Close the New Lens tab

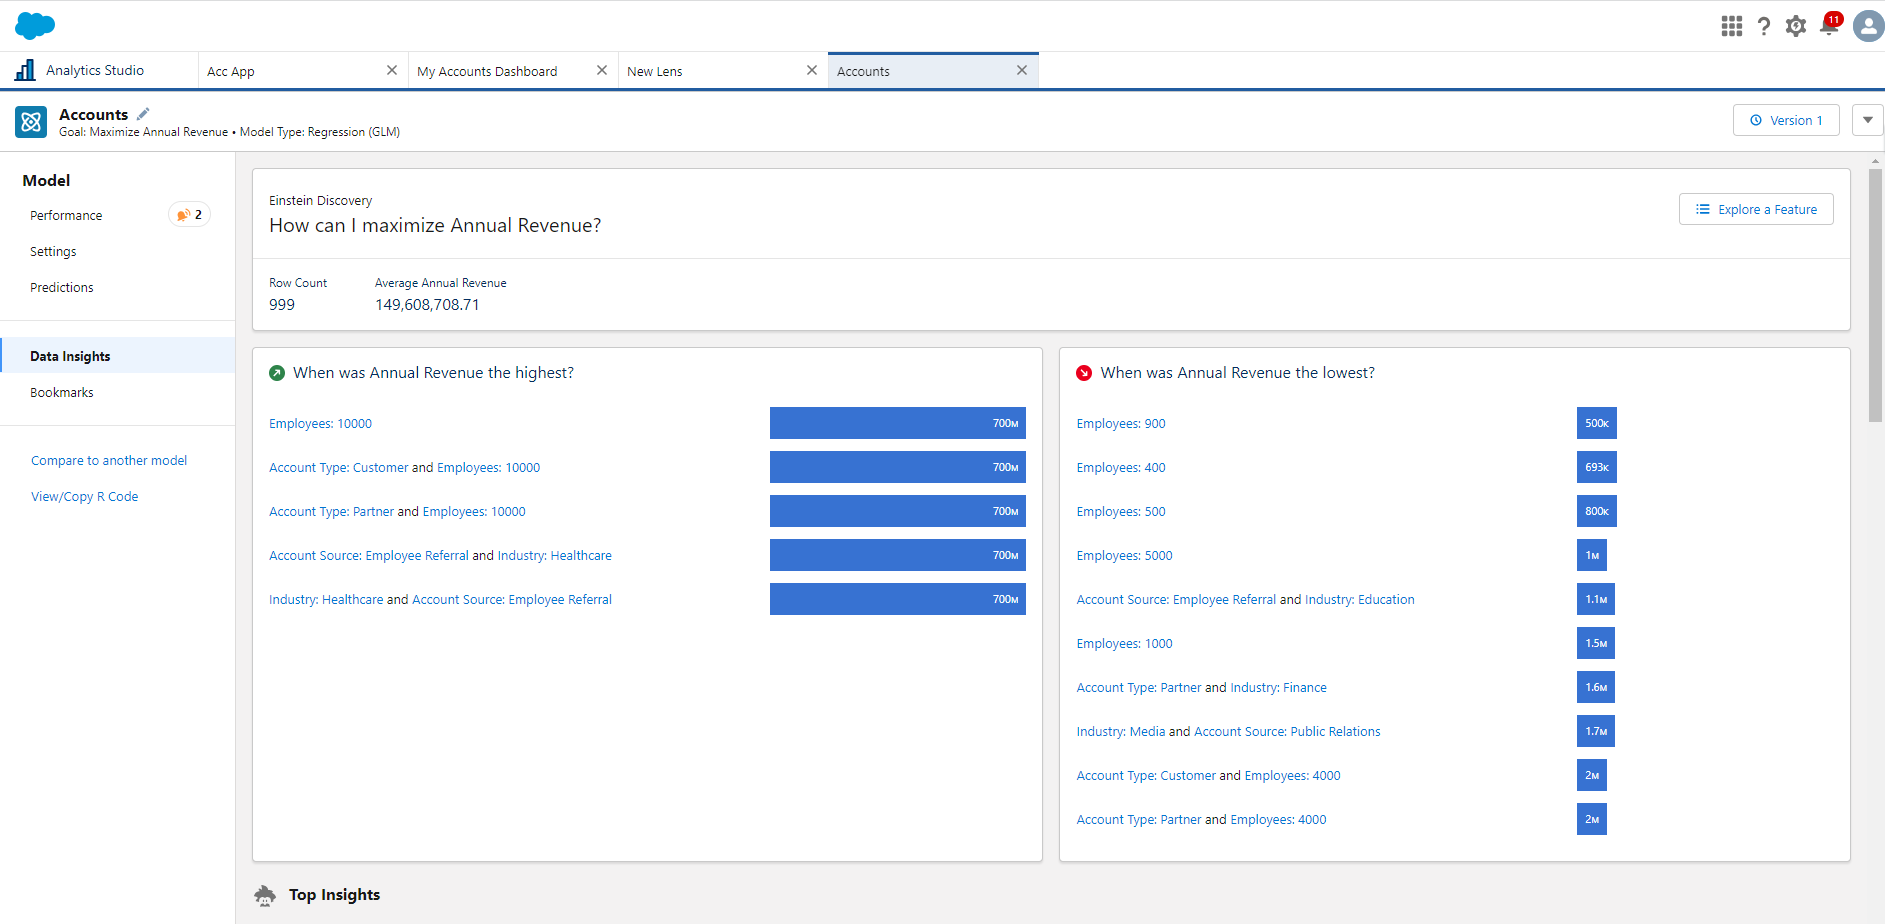[812, 70]
